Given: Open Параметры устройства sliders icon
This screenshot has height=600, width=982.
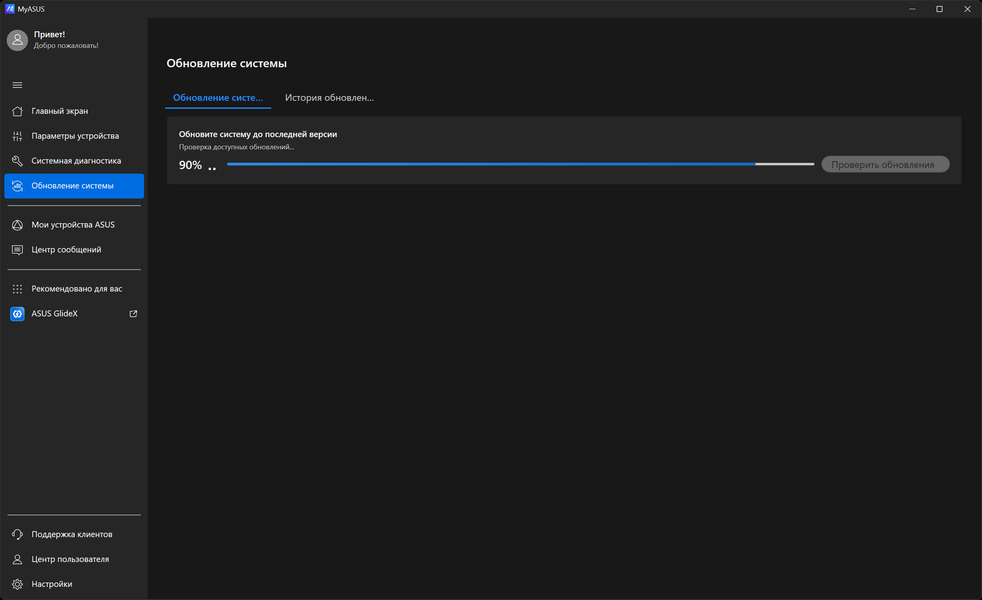Looking at the screenshot, I should (x=18, y=136).
